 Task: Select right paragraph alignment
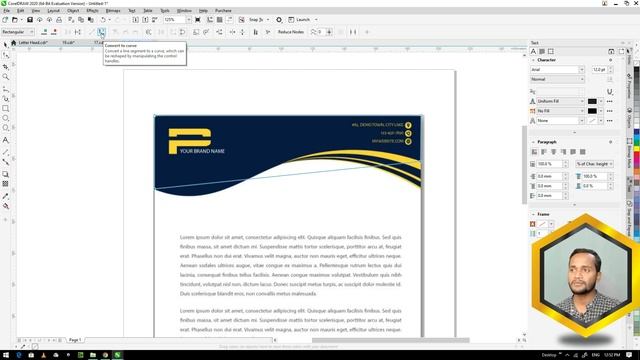pos(563,152)
